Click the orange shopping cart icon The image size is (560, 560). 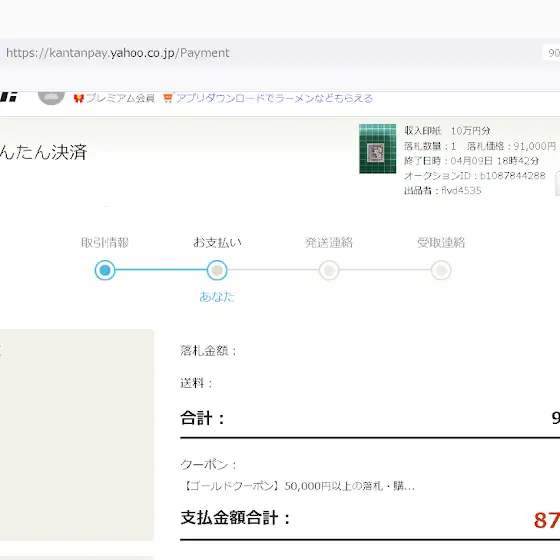[x=168, y=98]
